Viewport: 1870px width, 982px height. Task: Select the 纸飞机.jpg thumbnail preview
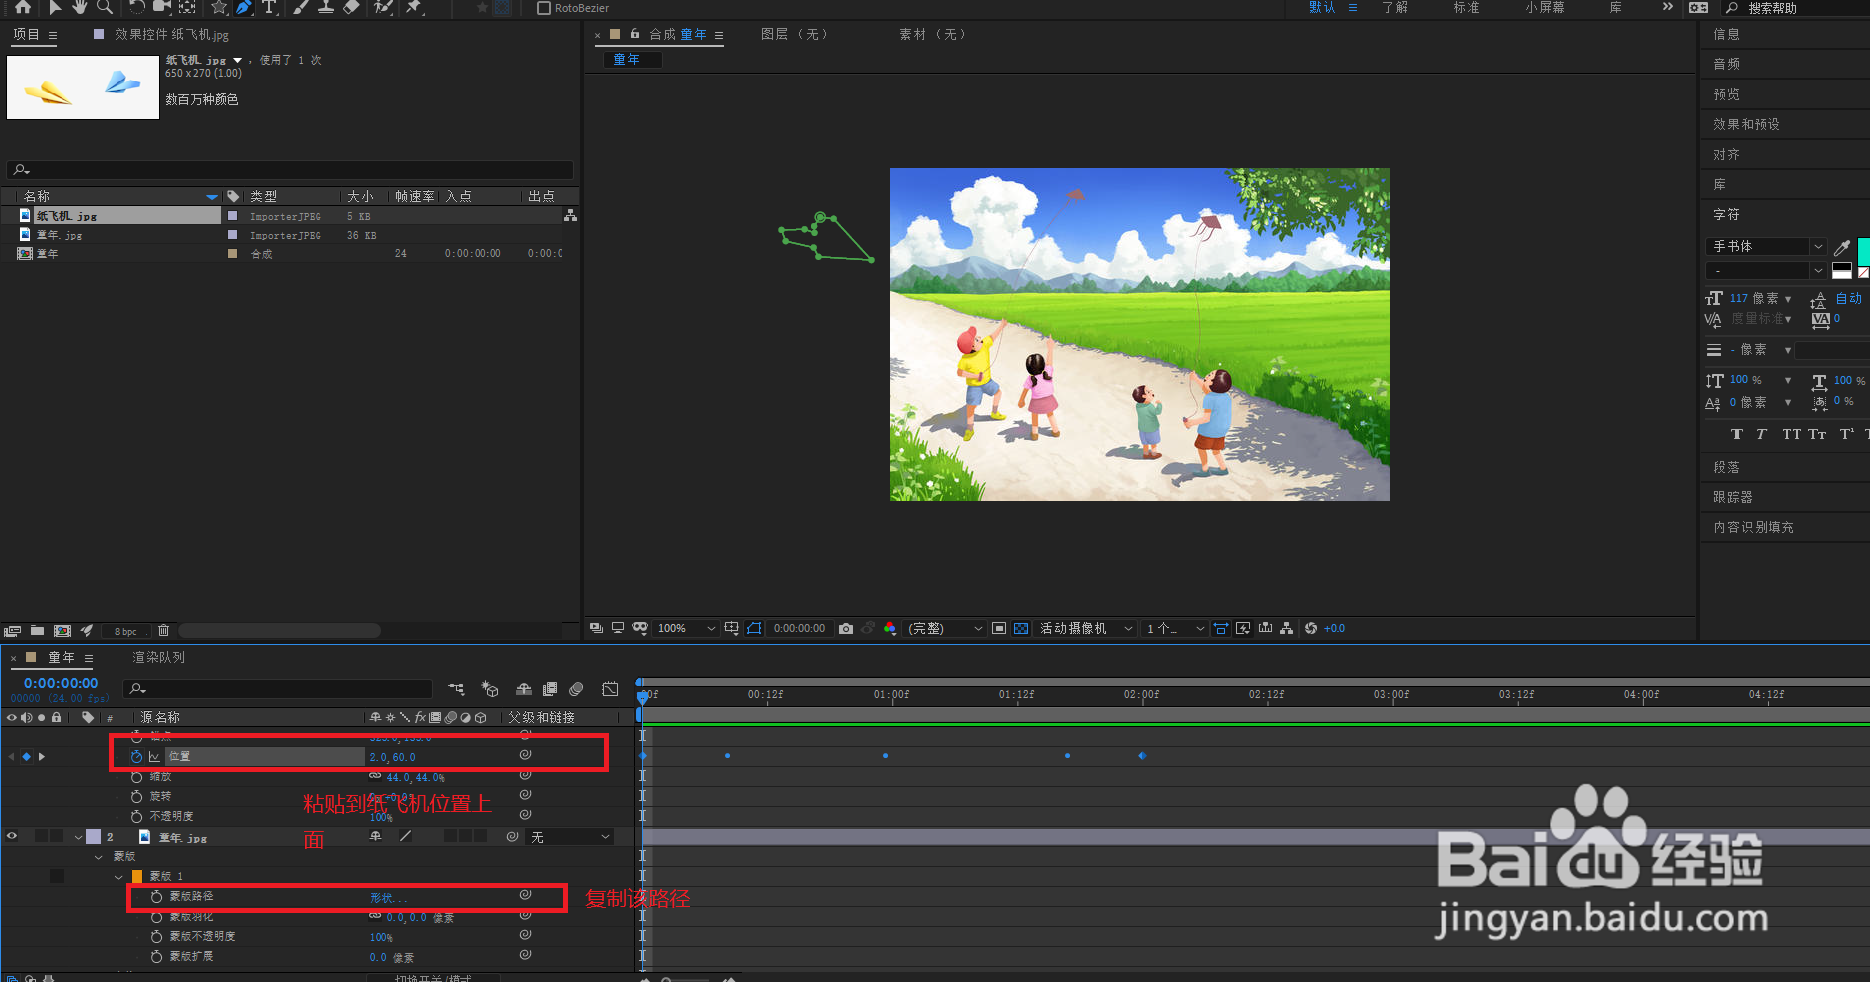click(x=83, y=87)
